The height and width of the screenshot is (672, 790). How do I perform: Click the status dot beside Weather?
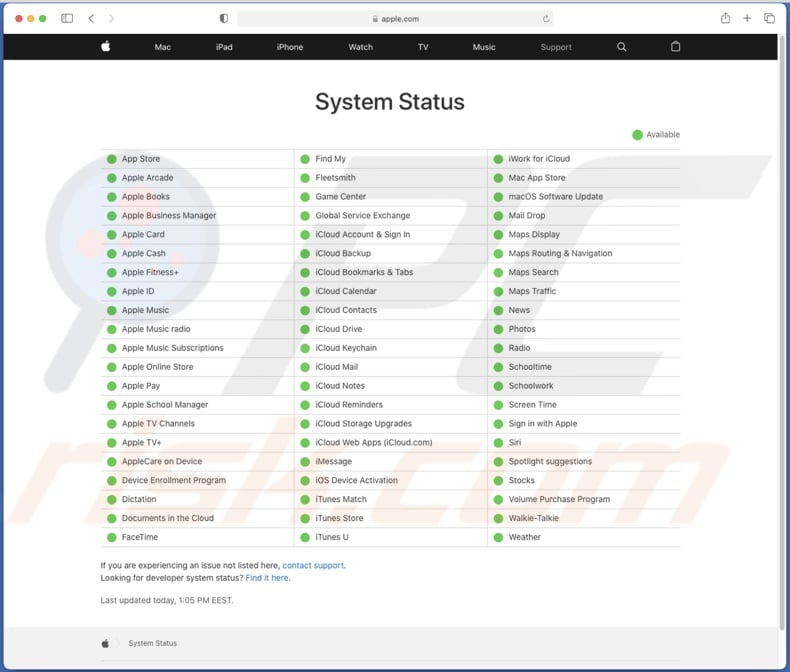pos(498,537)
